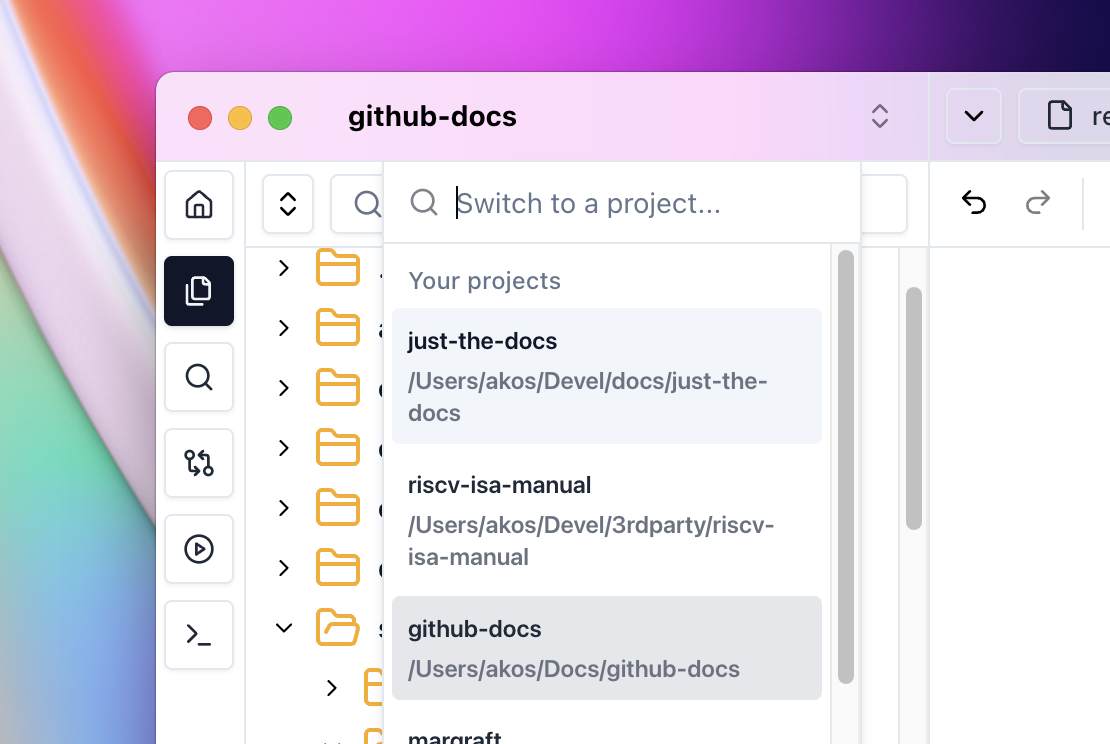Collapse the open folder chevron
1110x744 pixels.
point(284,628)
